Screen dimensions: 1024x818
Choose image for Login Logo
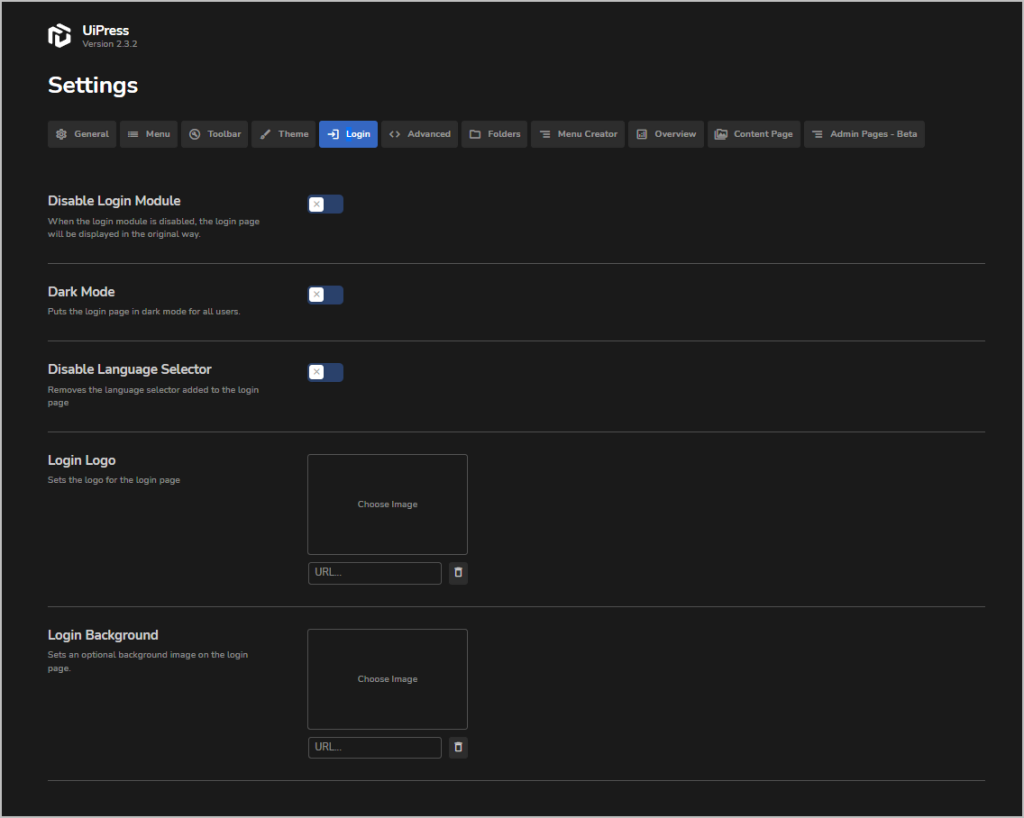pyautogui.click(x=387, y=504)
